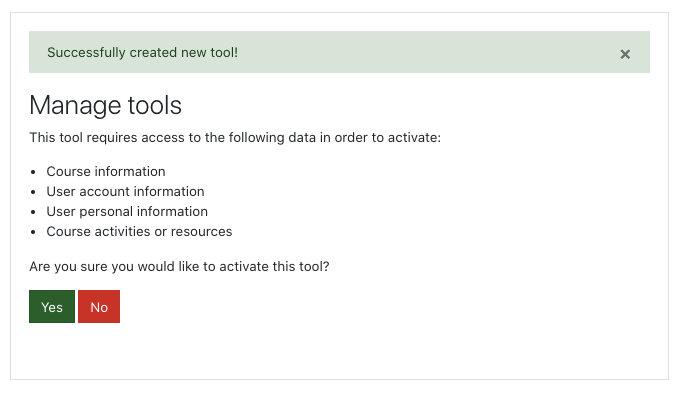Select the 'User account information' list item
This screenshot has width=681, height=410.
point(126,192)
